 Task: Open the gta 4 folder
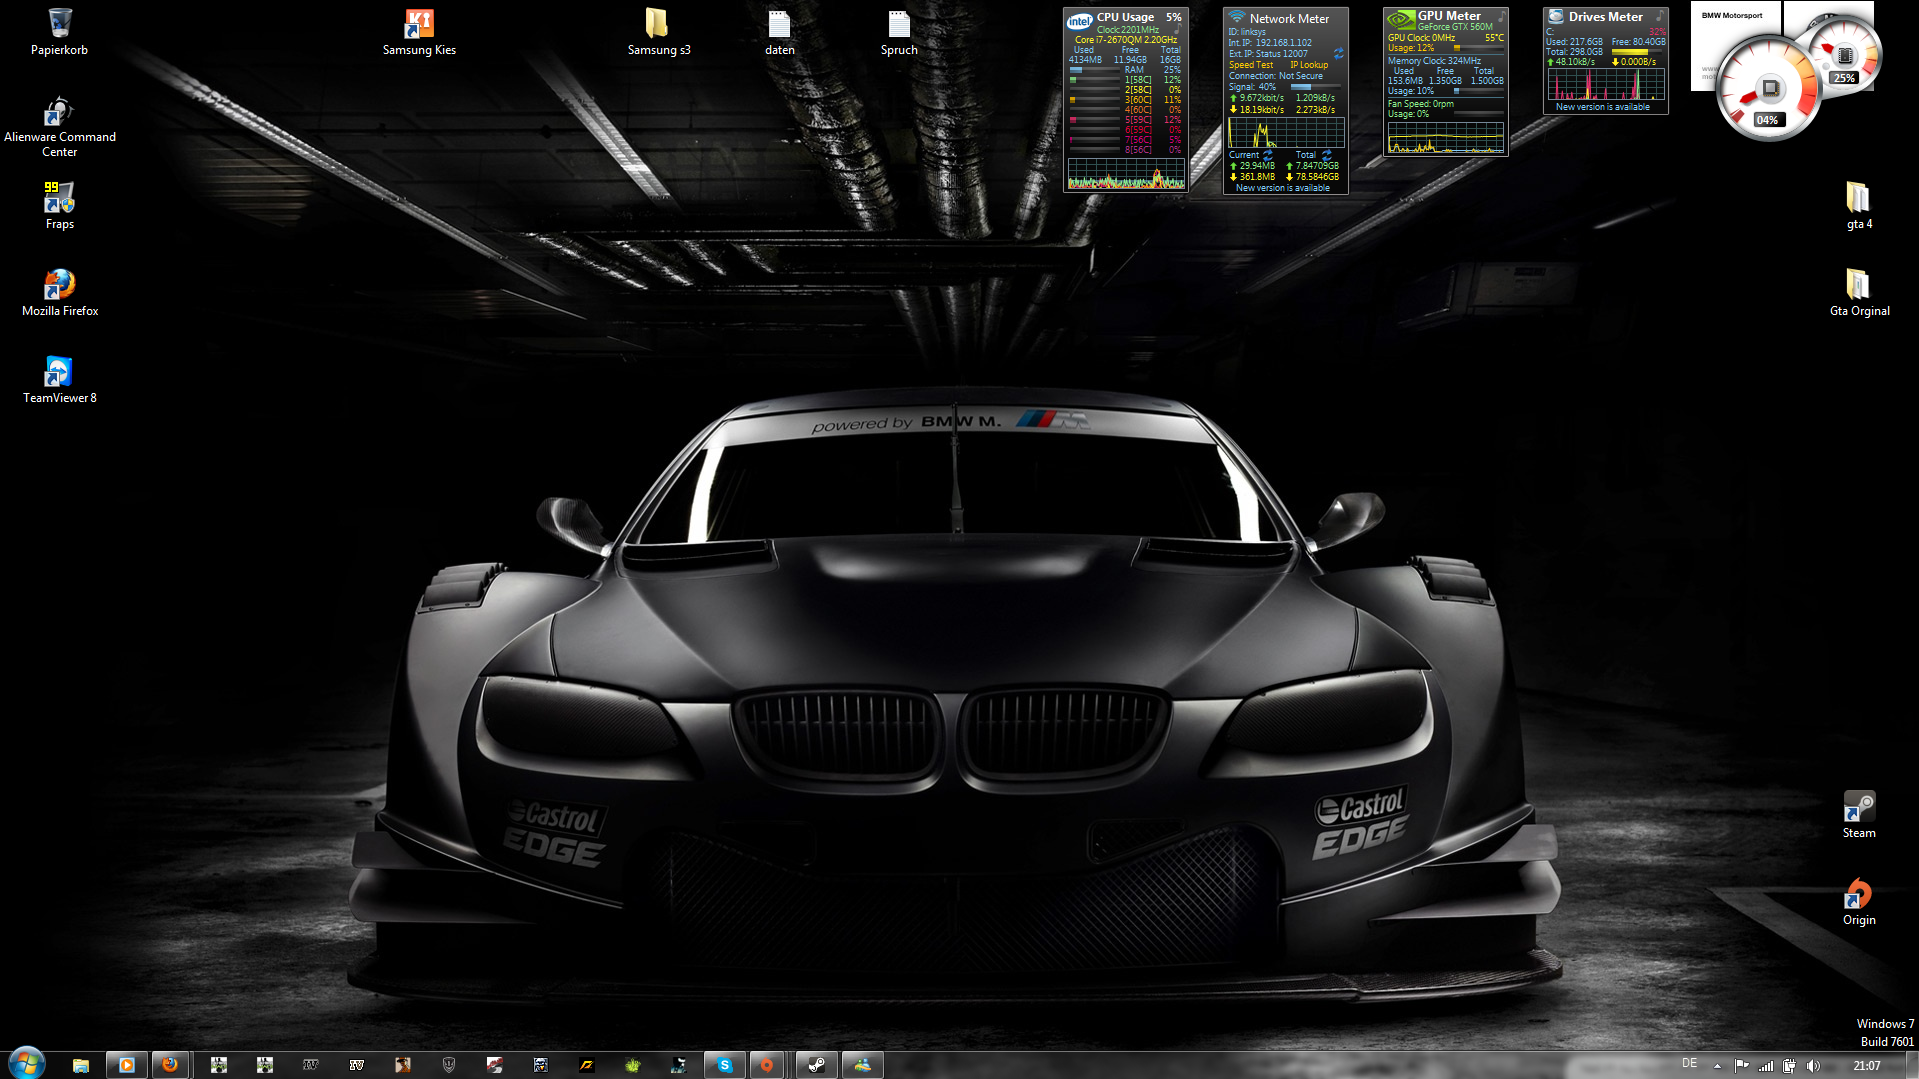click(x=1859, y=205)
